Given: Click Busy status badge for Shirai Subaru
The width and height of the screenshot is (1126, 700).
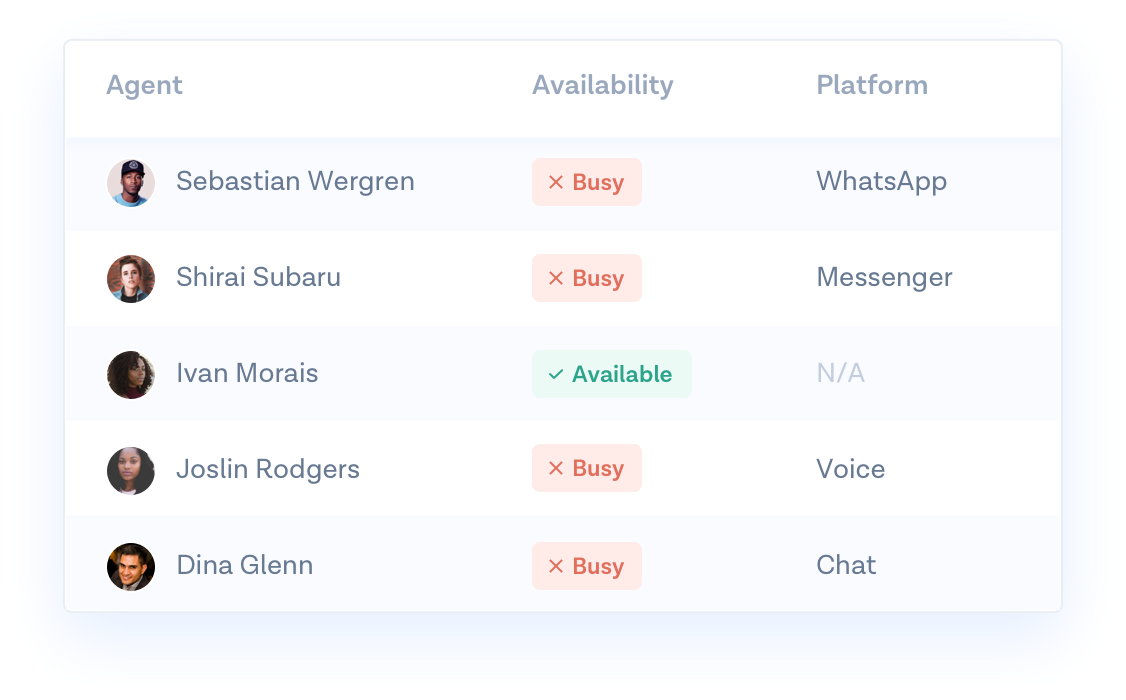Looking at the screenshot, I should pyautogui.click(x=586, y=278).
